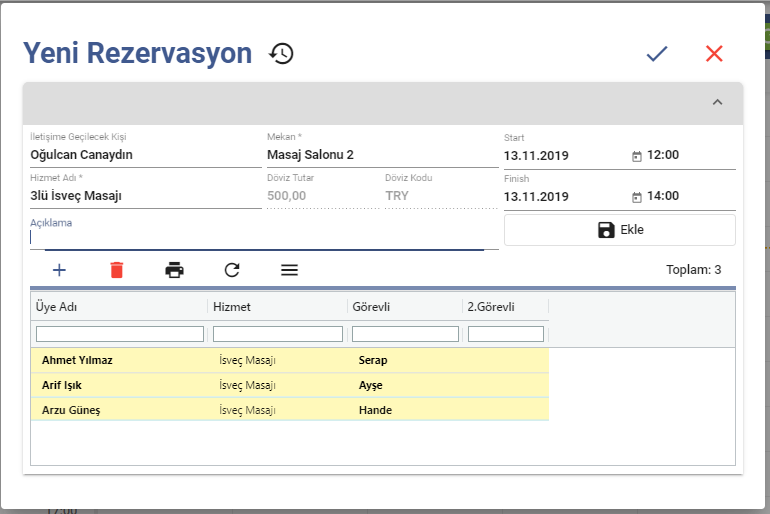Image resolution: width=770 pixels, height=514 pixels.
Task: Collapse the reservation form panel chevron
Action: (x=717, y=102)
